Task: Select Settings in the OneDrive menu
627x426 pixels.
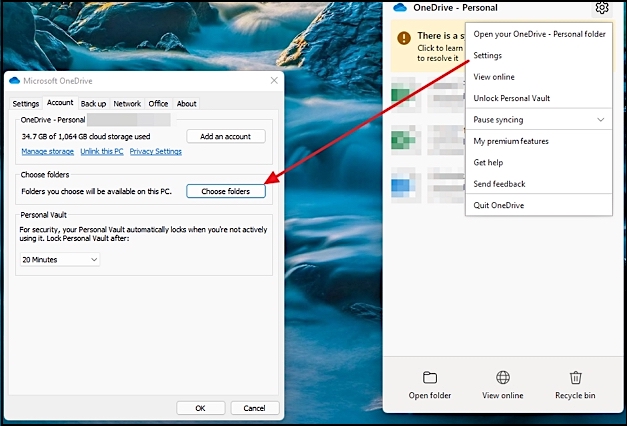Action: click(x=488, y=56)
